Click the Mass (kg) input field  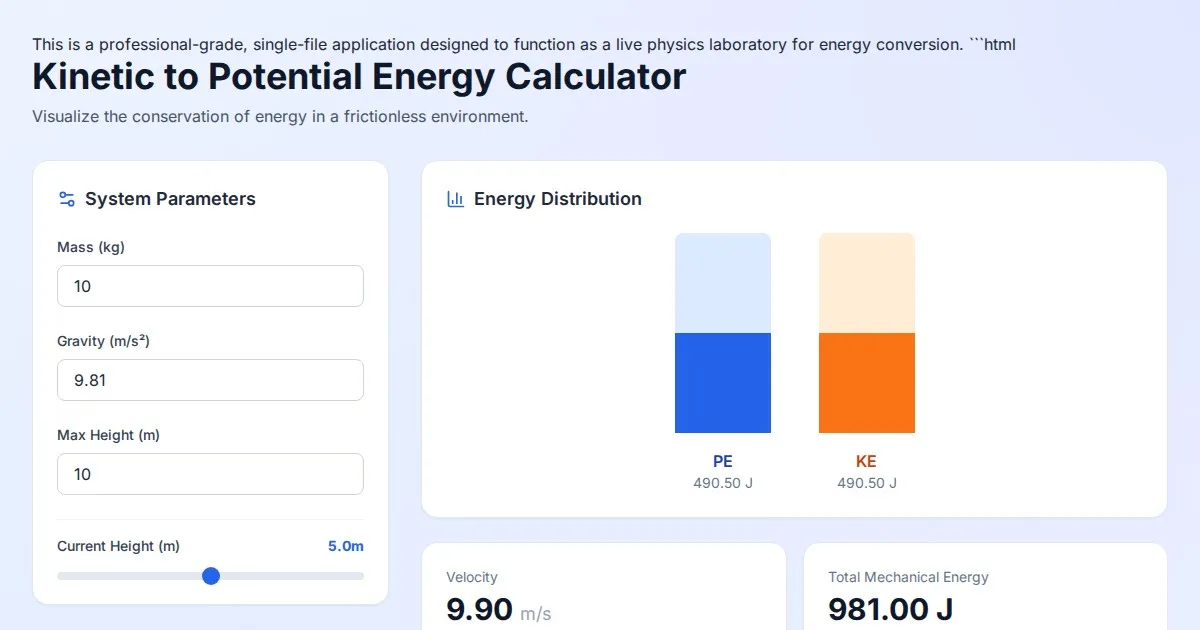pos(210,286)
